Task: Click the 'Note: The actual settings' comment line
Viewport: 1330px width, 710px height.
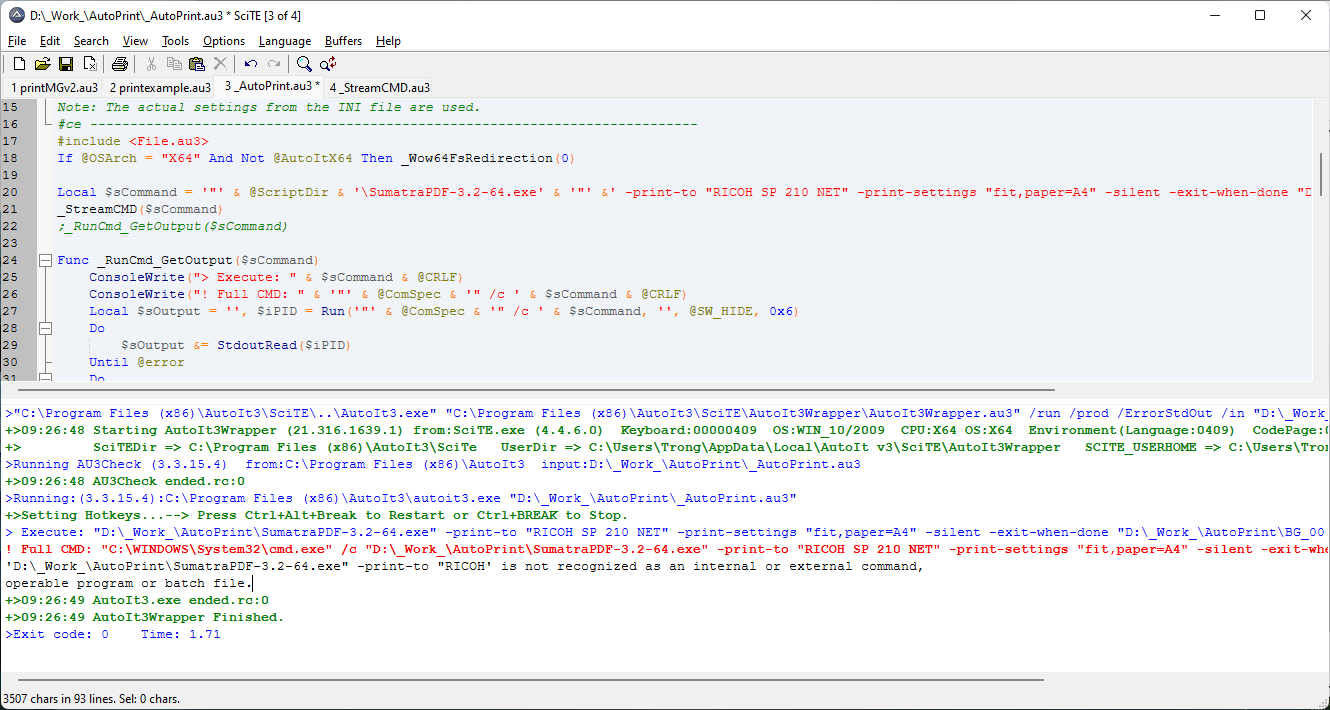Action: click(269, 107)
